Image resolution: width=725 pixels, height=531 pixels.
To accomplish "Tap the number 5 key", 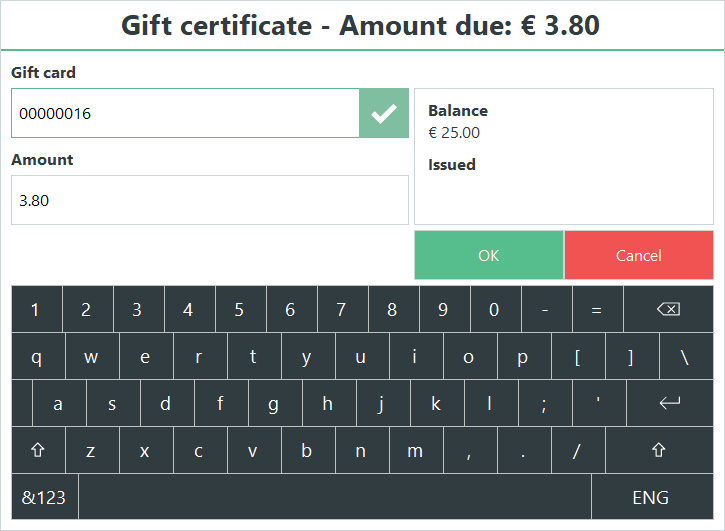I will (240, 309).
